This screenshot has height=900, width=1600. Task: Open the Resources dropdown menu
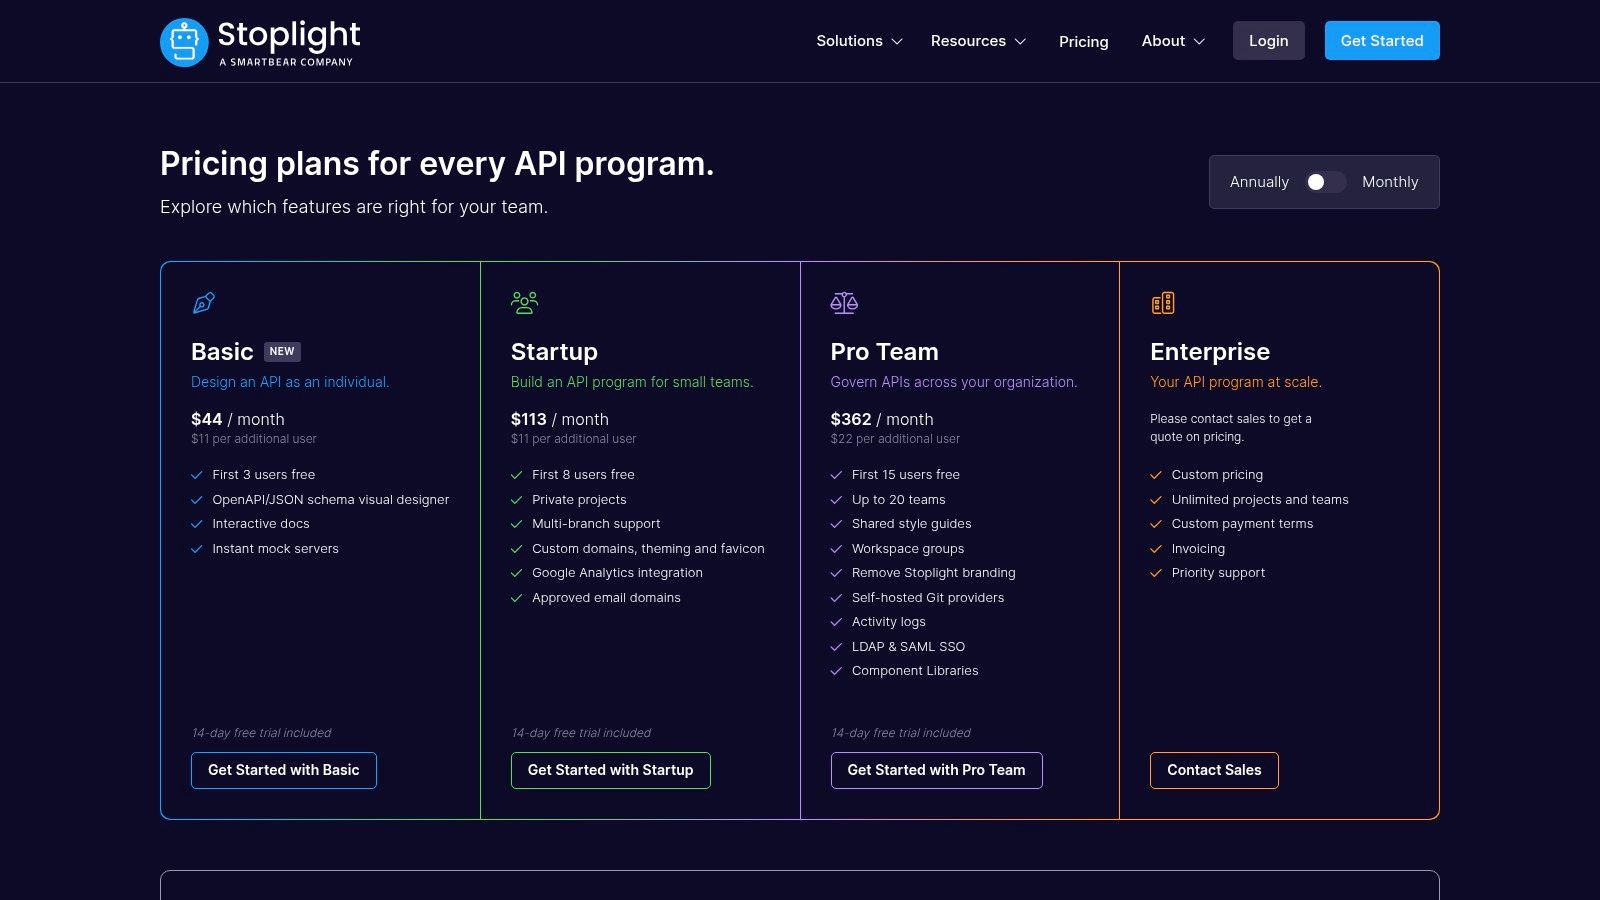point(978,41)
